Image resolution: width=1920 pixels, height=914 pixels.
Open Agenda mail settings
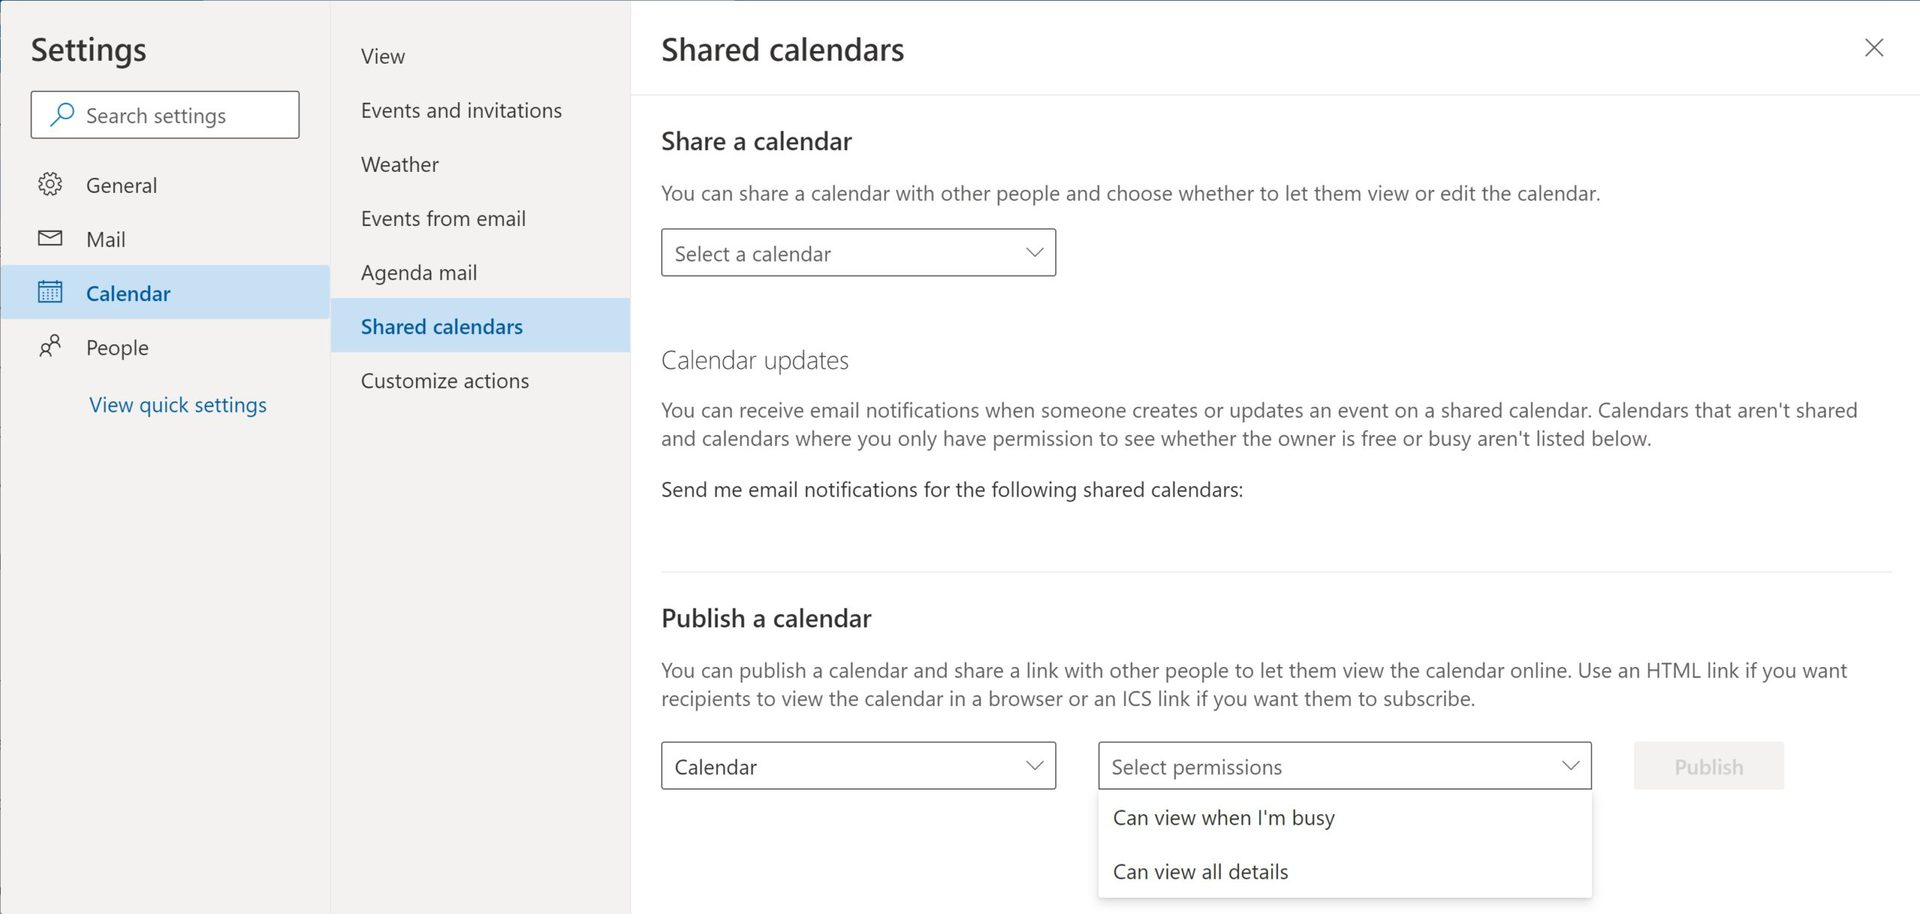419,273
